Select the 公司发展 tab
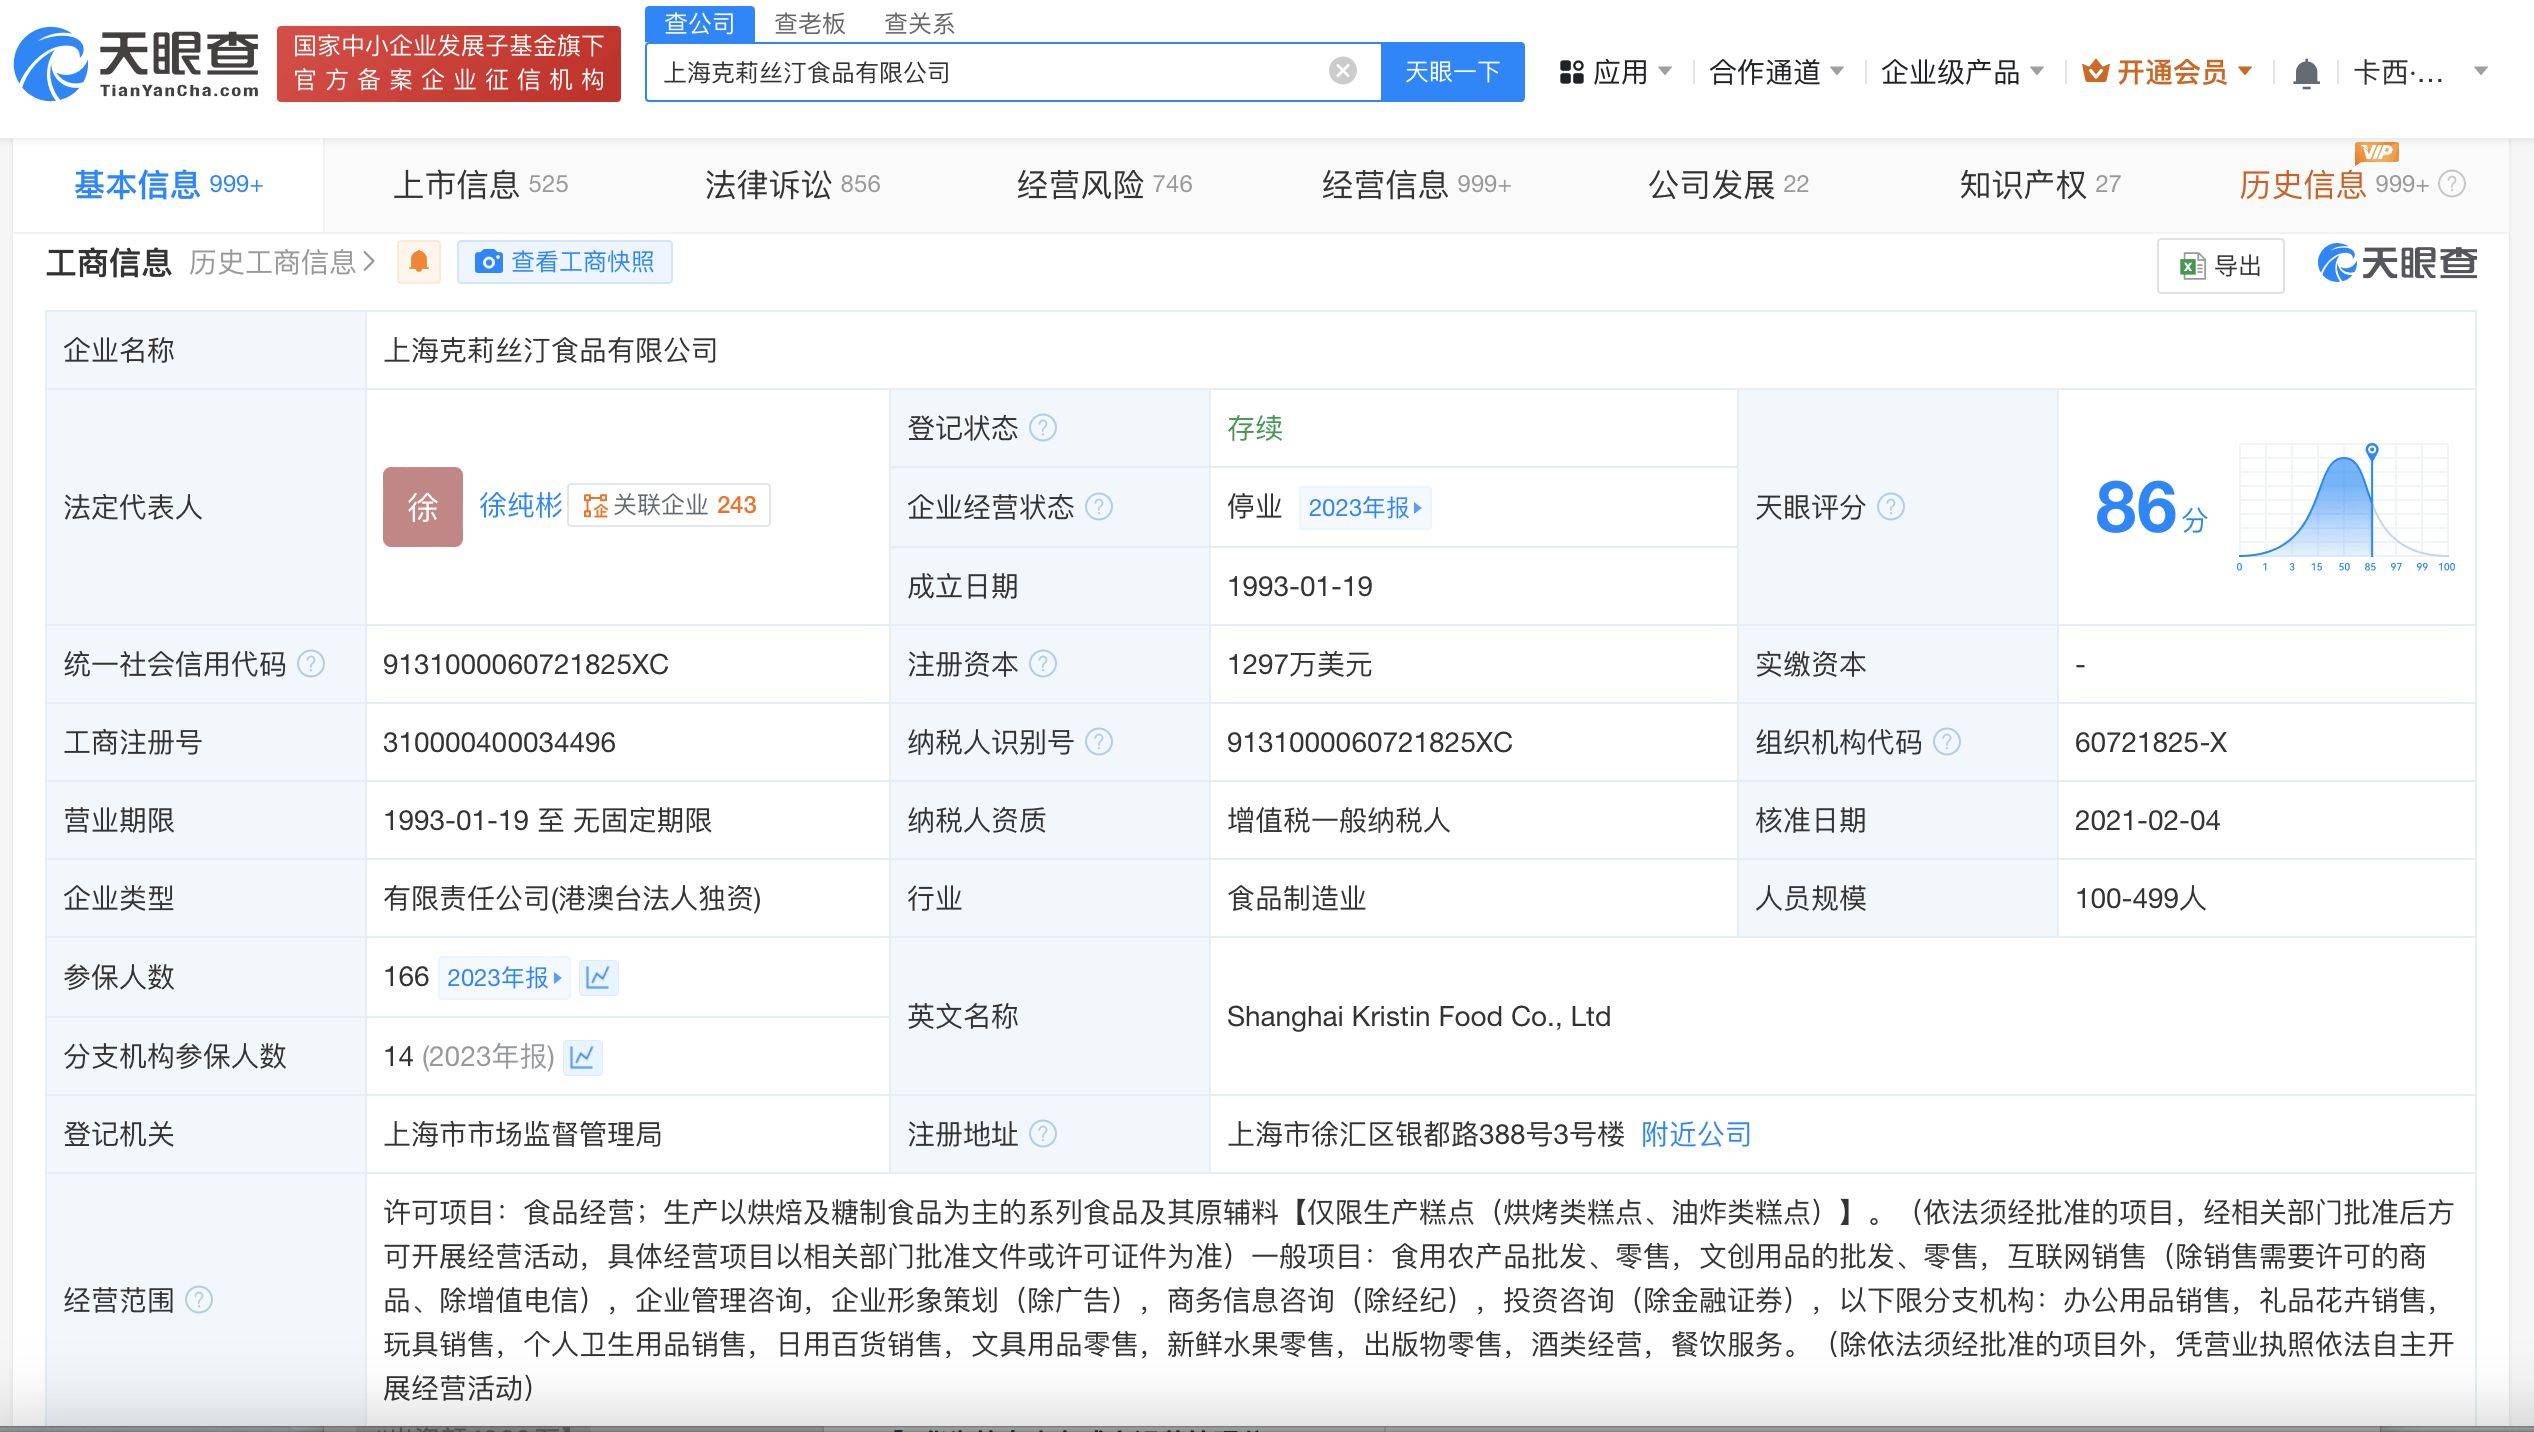 (1728, 184)
